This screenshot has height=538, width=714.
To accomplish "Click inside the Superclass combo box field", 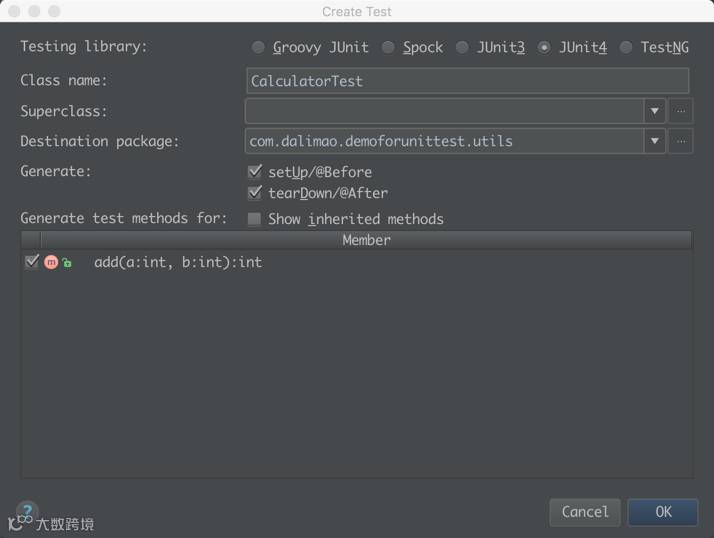I will 444,111.
